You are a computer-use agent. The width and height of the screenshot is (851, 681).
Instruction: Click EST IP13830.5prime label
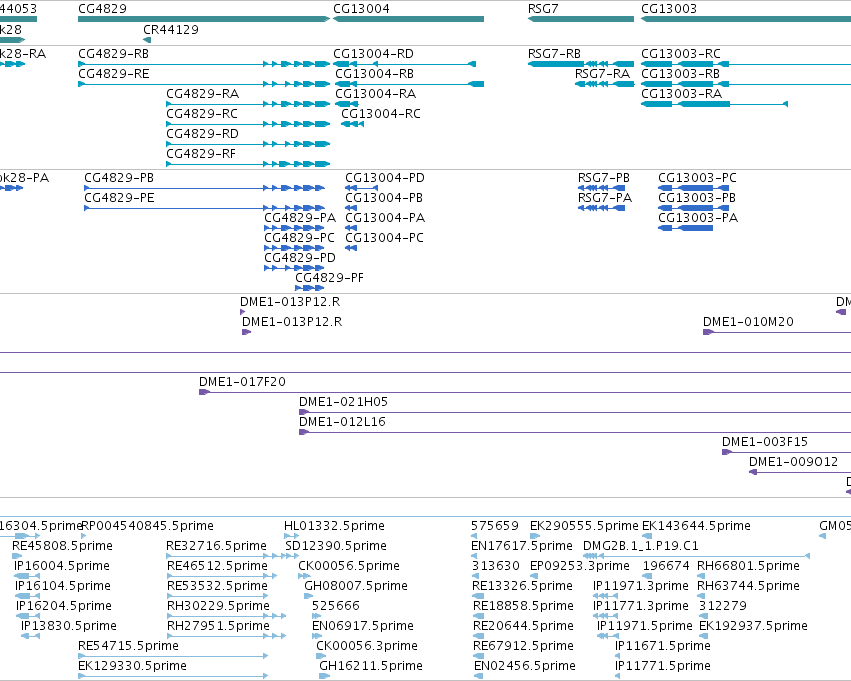(x=69, y=627)
